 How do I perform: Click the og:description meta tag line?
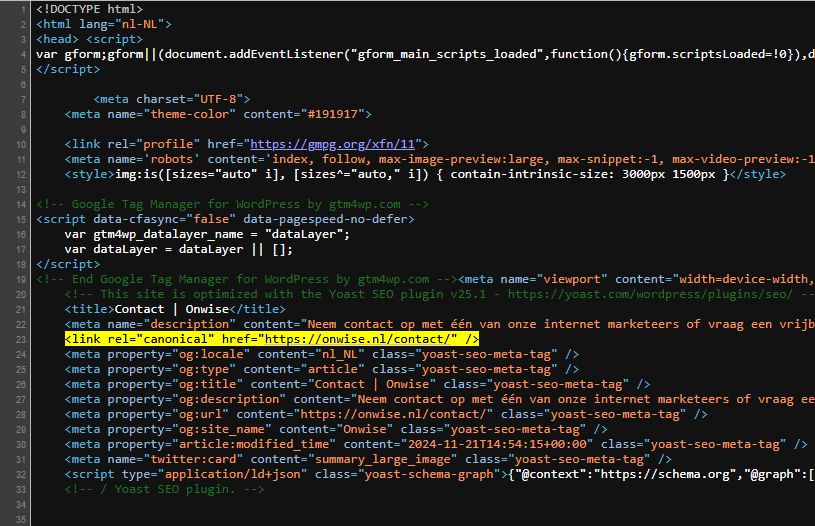point(440,399)
